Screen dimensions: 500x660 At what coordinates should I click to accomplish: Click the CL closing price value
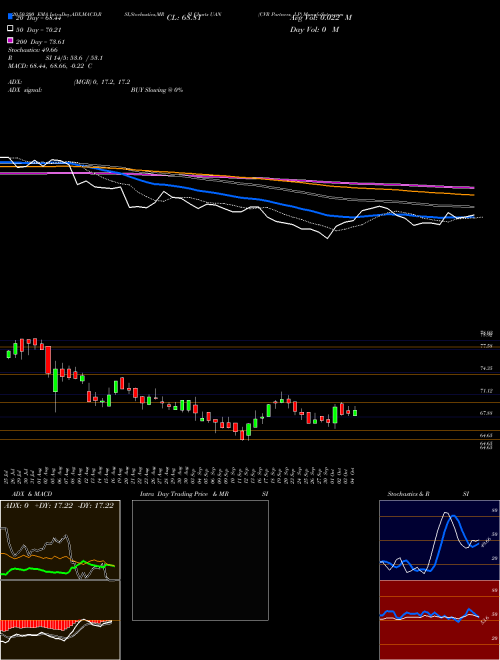pyautogui.click(x=184, y=18)
